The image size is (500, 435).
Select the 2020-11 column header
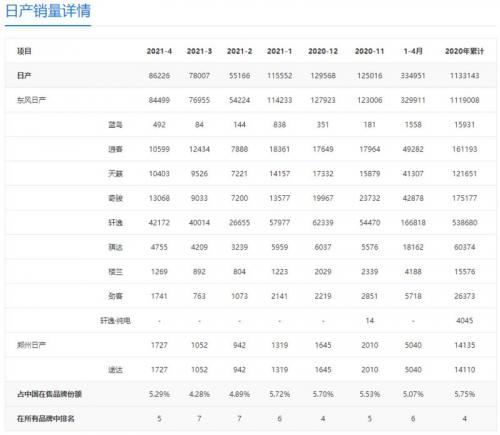coord(370,51)
